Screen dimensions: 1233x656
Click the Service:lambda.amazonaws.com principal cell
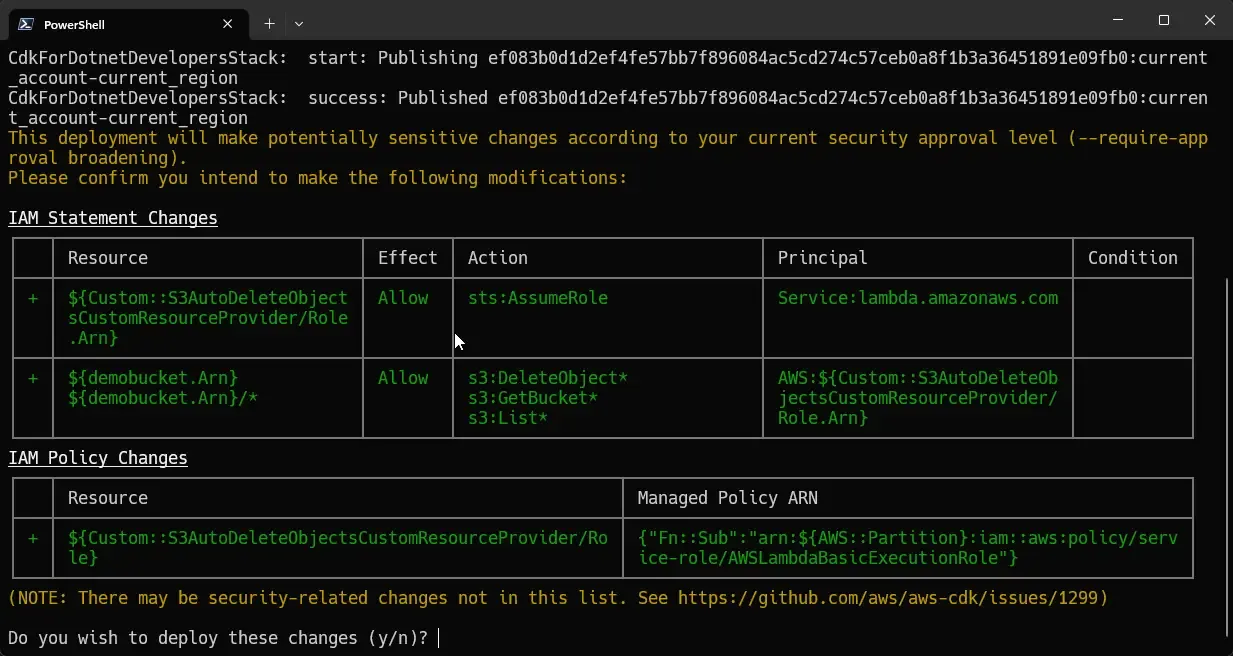[x=917, y=297]
